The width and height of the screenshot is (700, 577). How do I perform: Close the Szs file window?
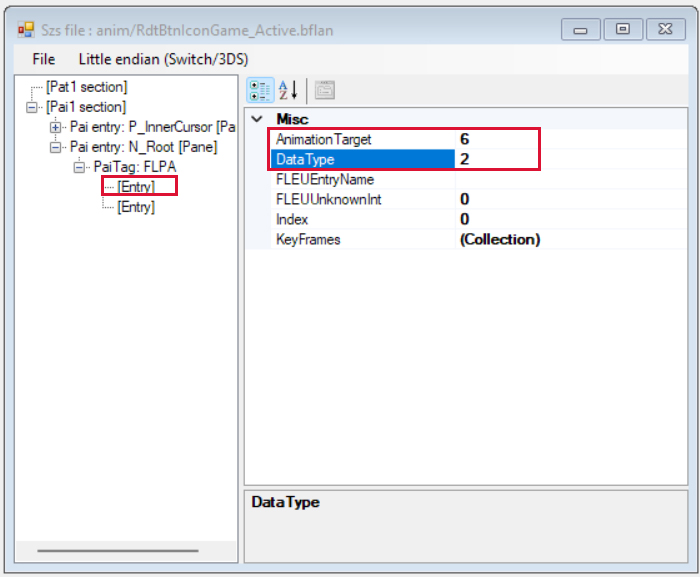point(666,29)
